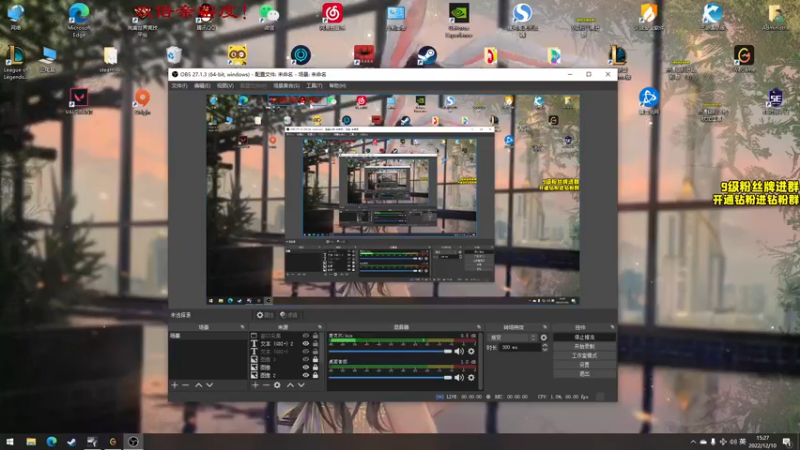The height and width of the screenshot is (450, 800).
Task: Toggle lock on 窗口采集 source
Action: coord(315,336)
